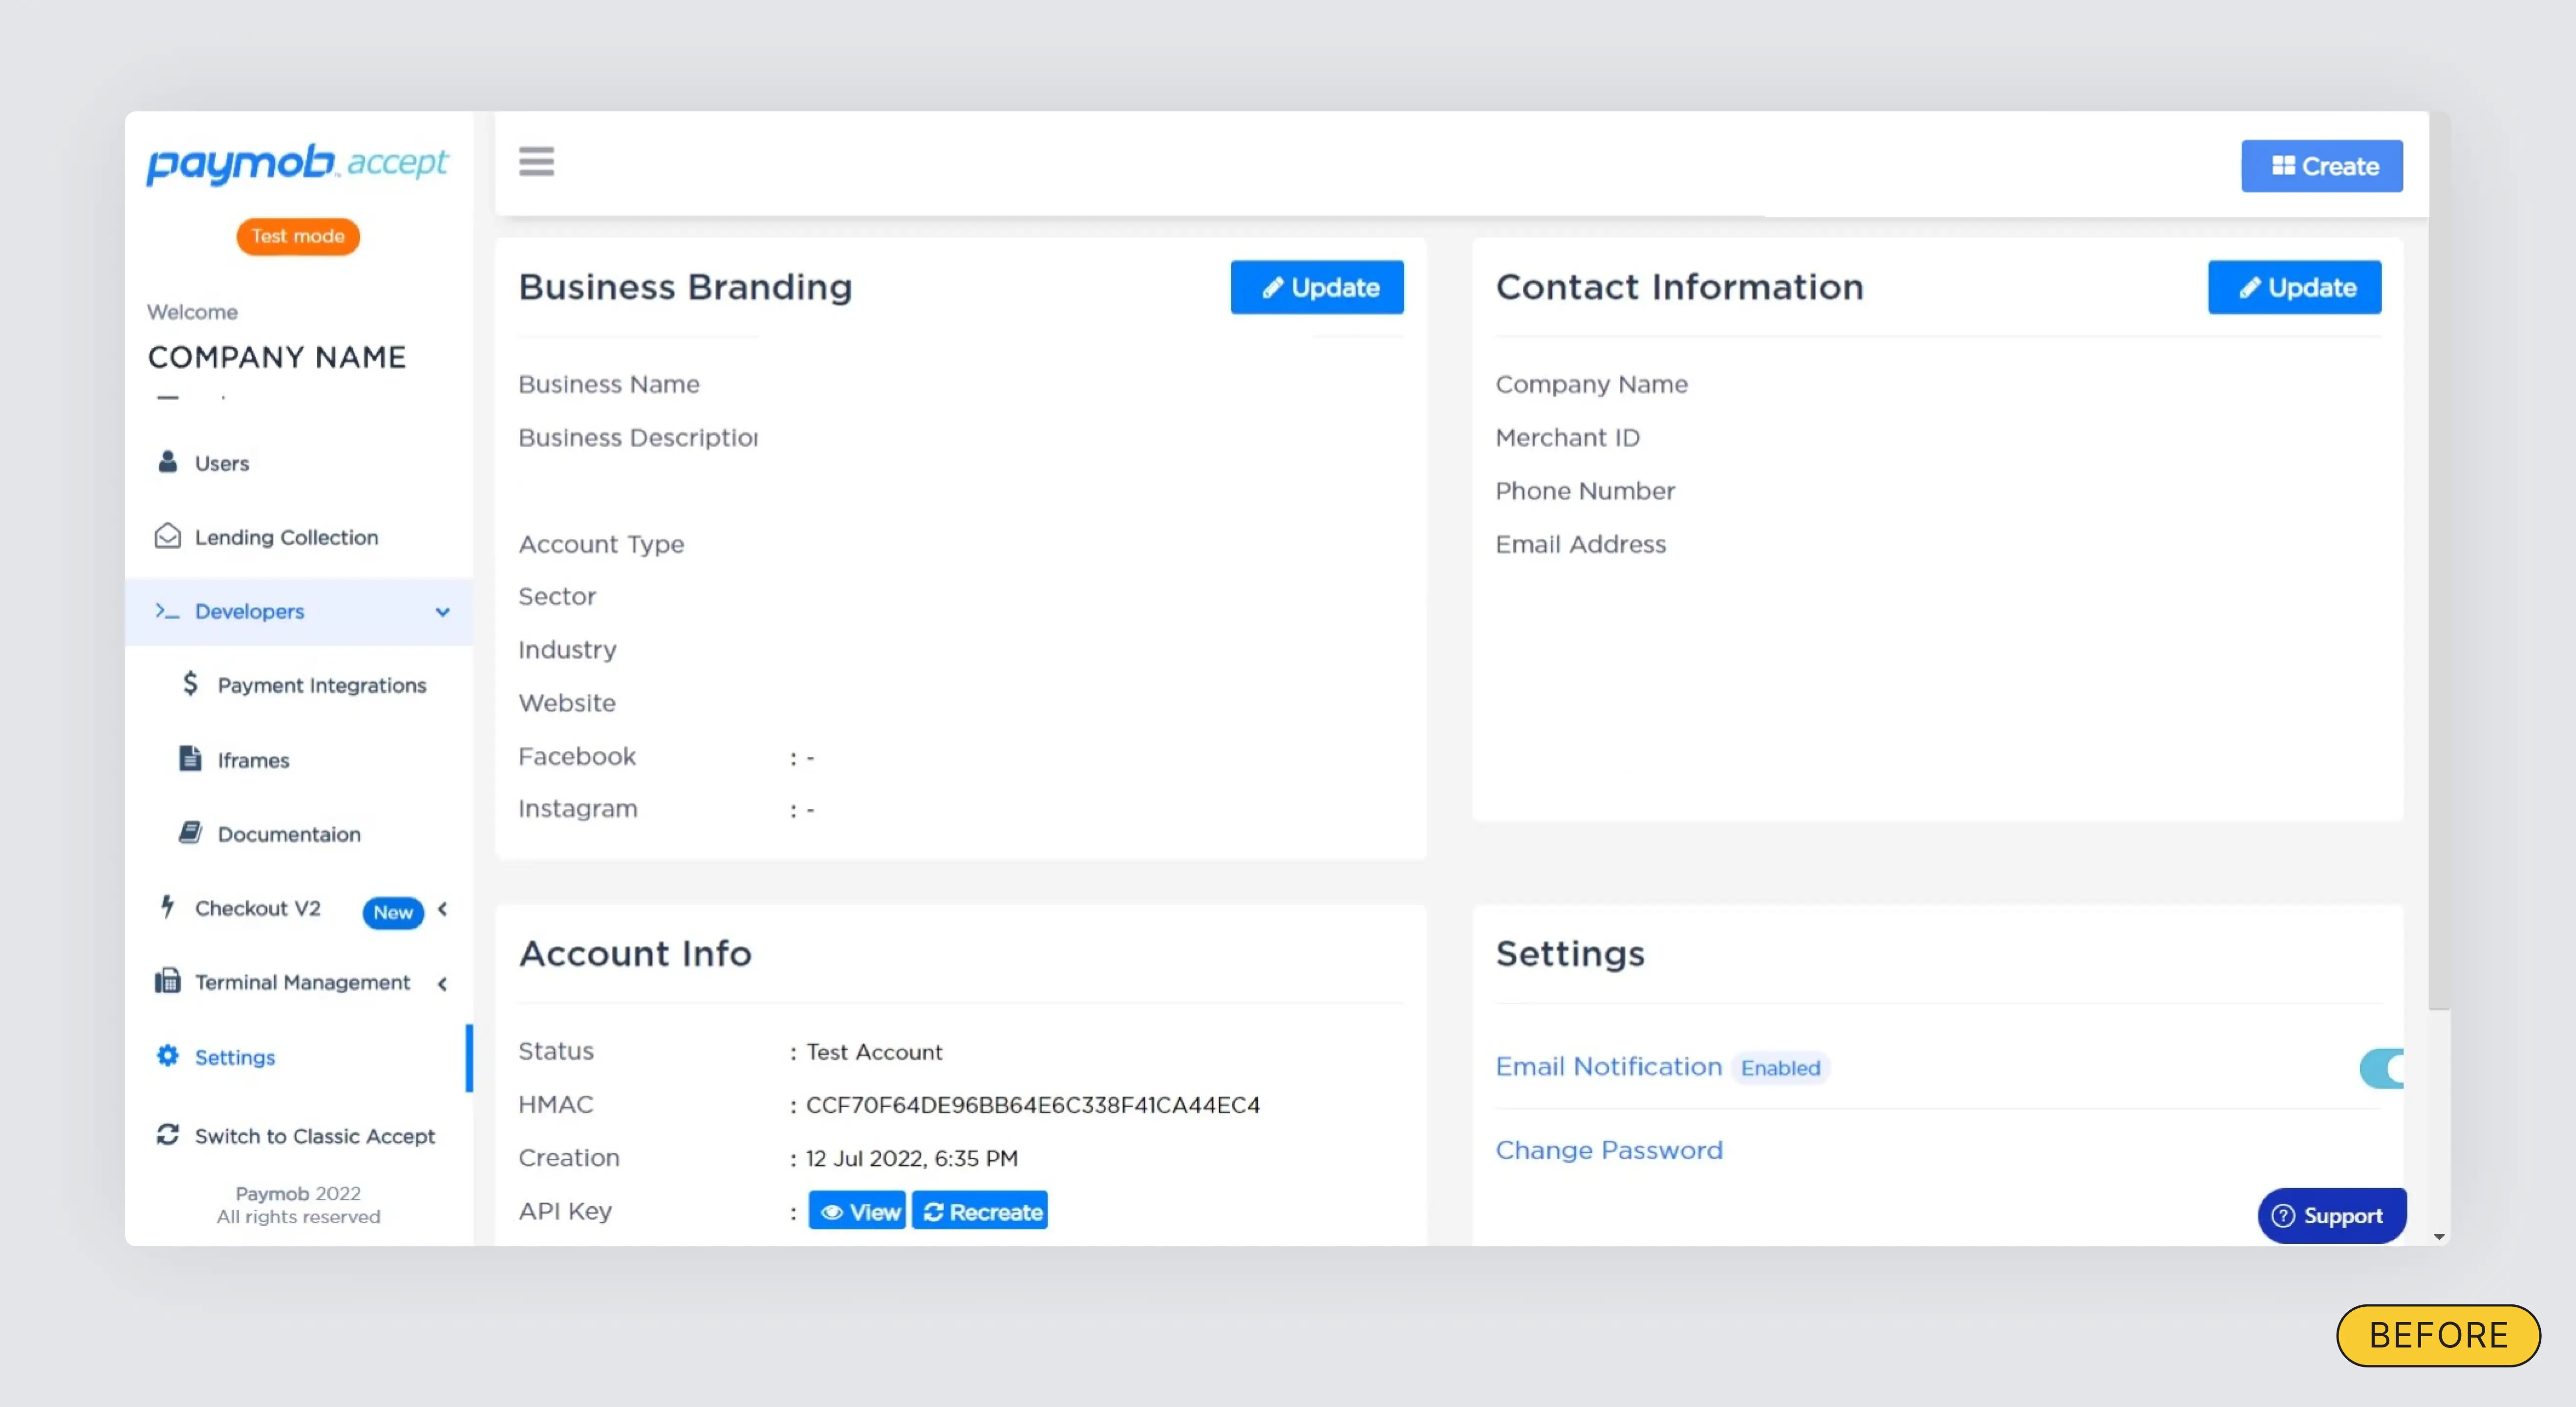Viewport: 2576px width, 1407px height.
Task: Expand the Terminal Management submenu arrow
Action: pos(442,983)
